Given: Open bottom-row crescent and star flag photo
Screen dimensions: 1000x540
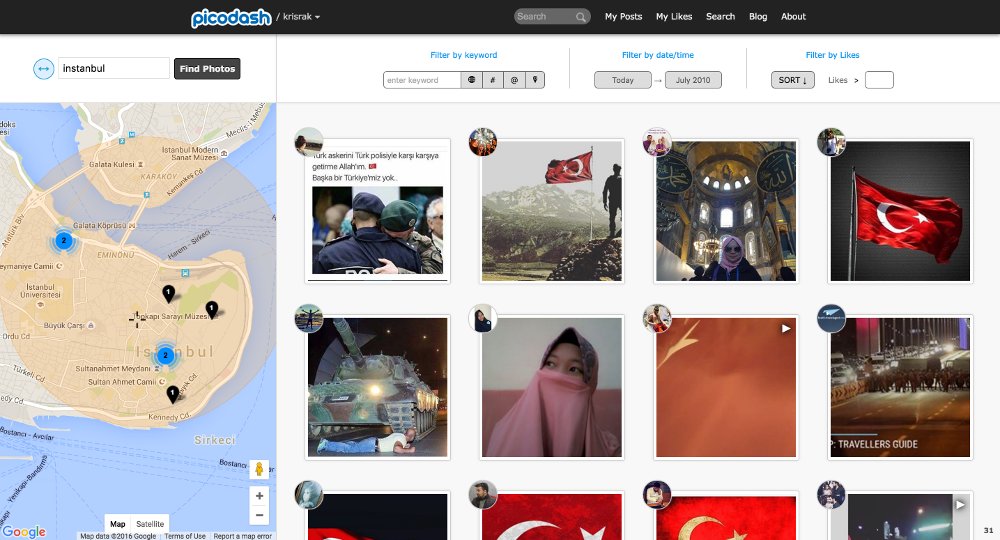Looking at the screenshot, I should click(x=552, y=516).
